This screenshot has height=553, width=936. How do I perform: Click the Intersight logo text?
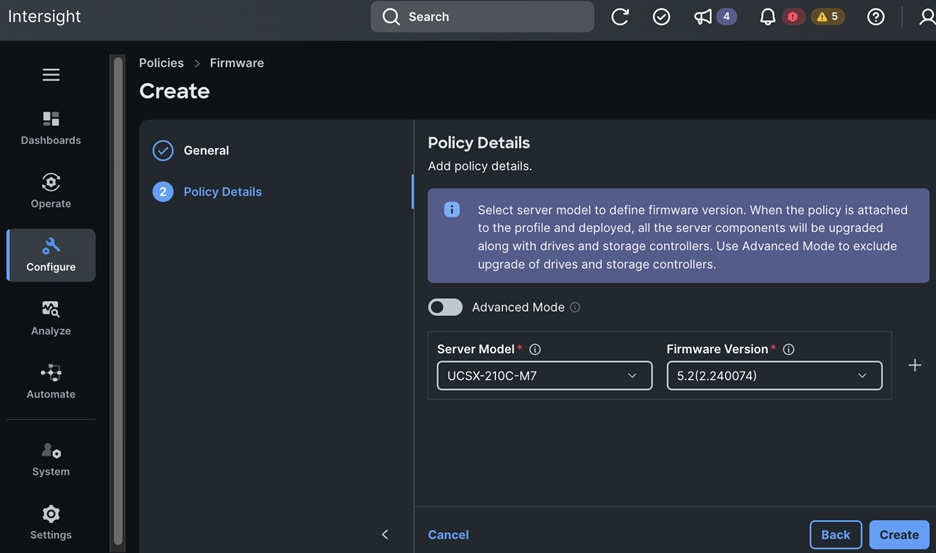click(x=44, y=17)
